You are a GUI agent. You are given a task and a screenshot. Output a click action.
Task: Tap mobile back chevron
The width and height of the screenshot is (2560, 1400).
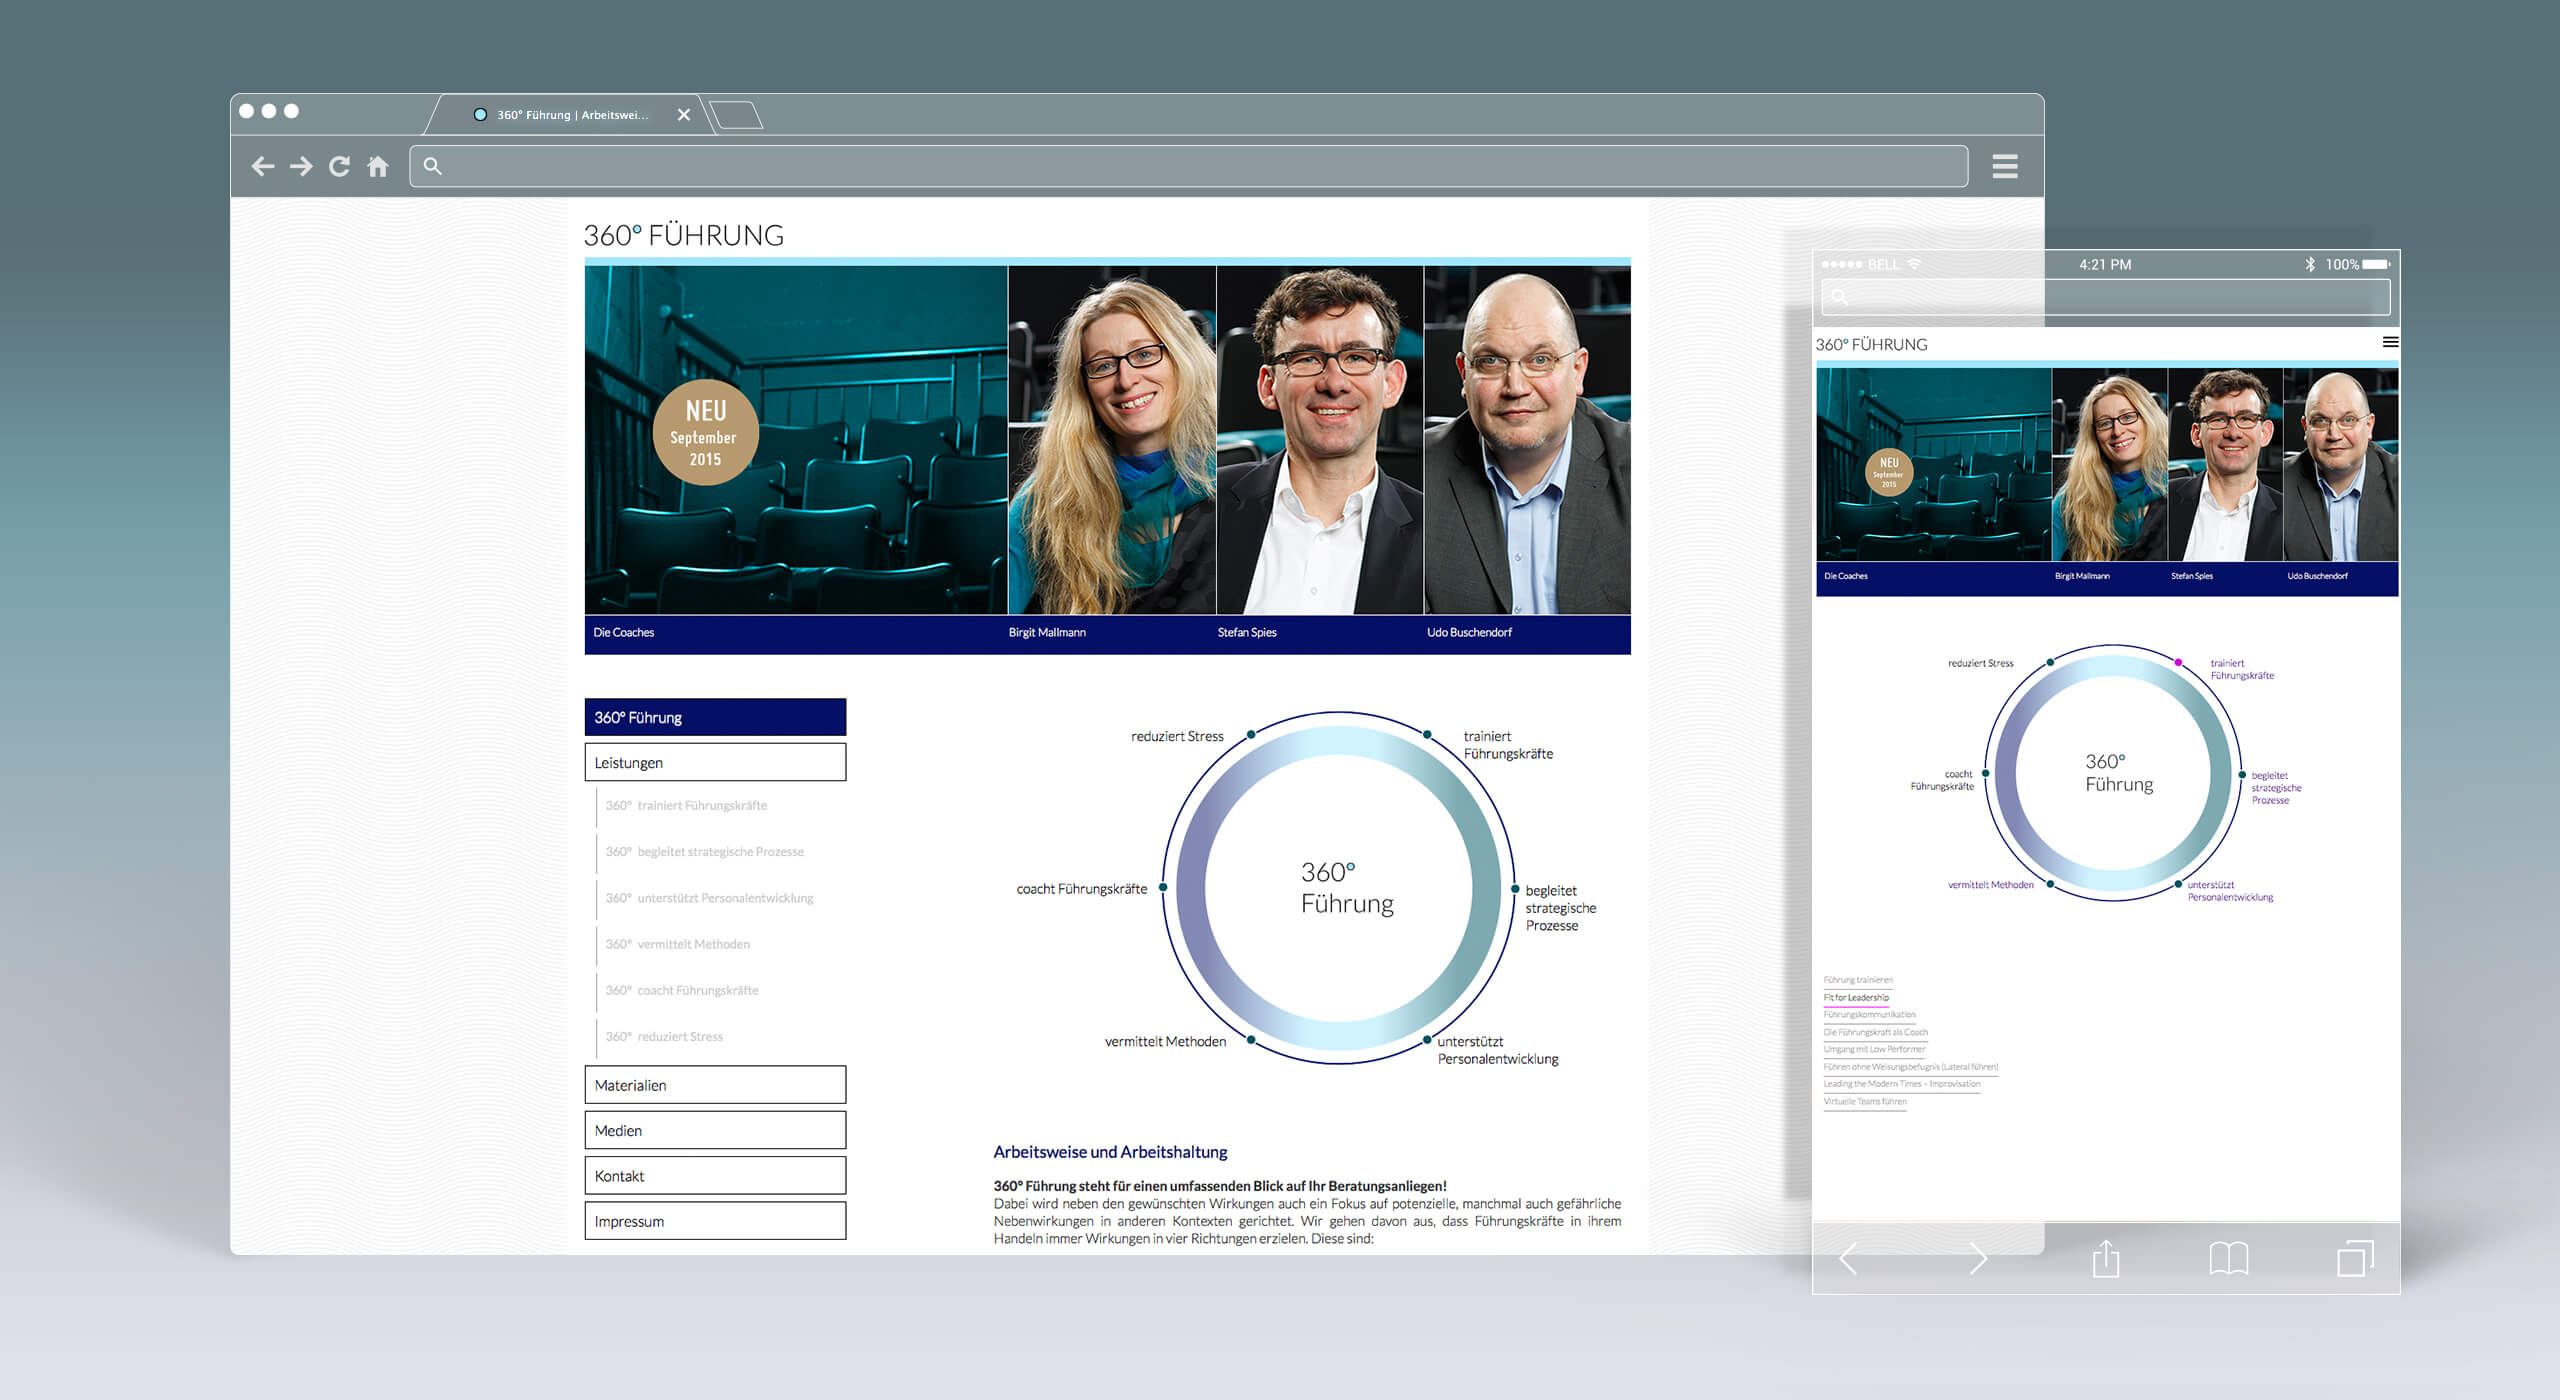pyautogui.click(x=1849, y=1258)
